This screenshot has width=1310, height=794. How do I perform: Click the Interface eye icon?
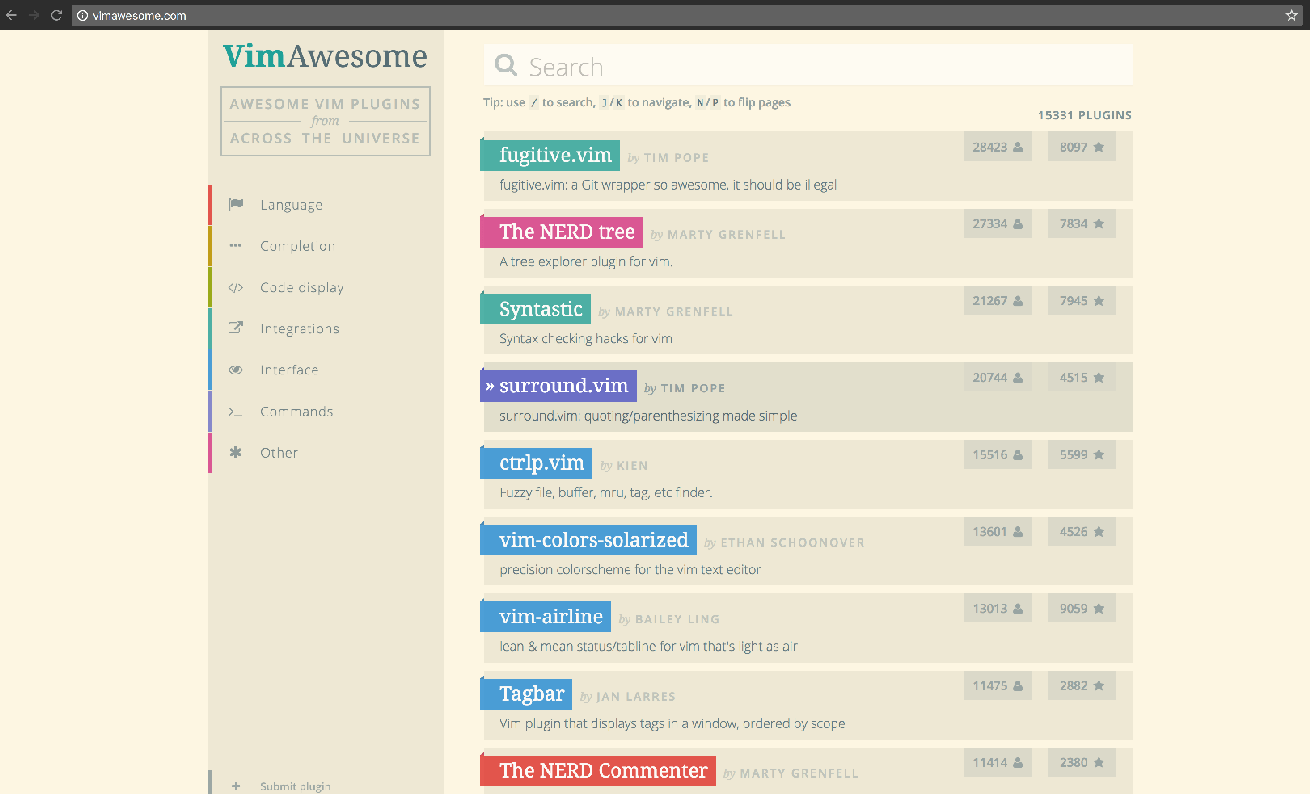click(x=236, y=370)
